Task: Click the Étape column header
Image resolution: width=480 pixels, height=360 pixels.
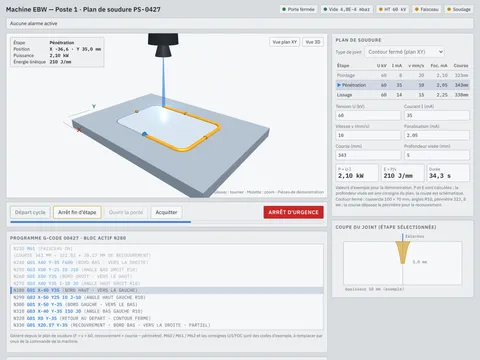Action: [343, 66]
